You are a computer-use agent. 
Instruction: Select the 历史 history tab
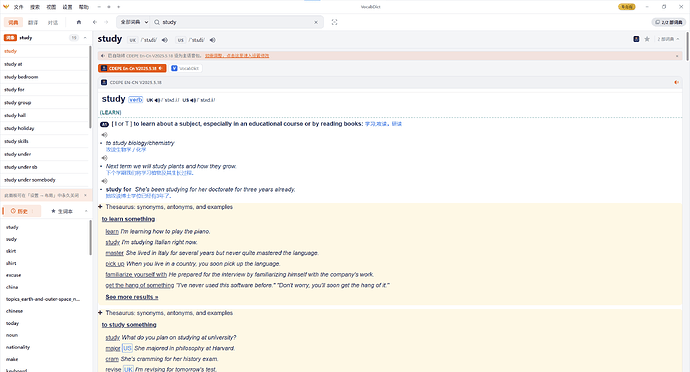pos(22,211)
